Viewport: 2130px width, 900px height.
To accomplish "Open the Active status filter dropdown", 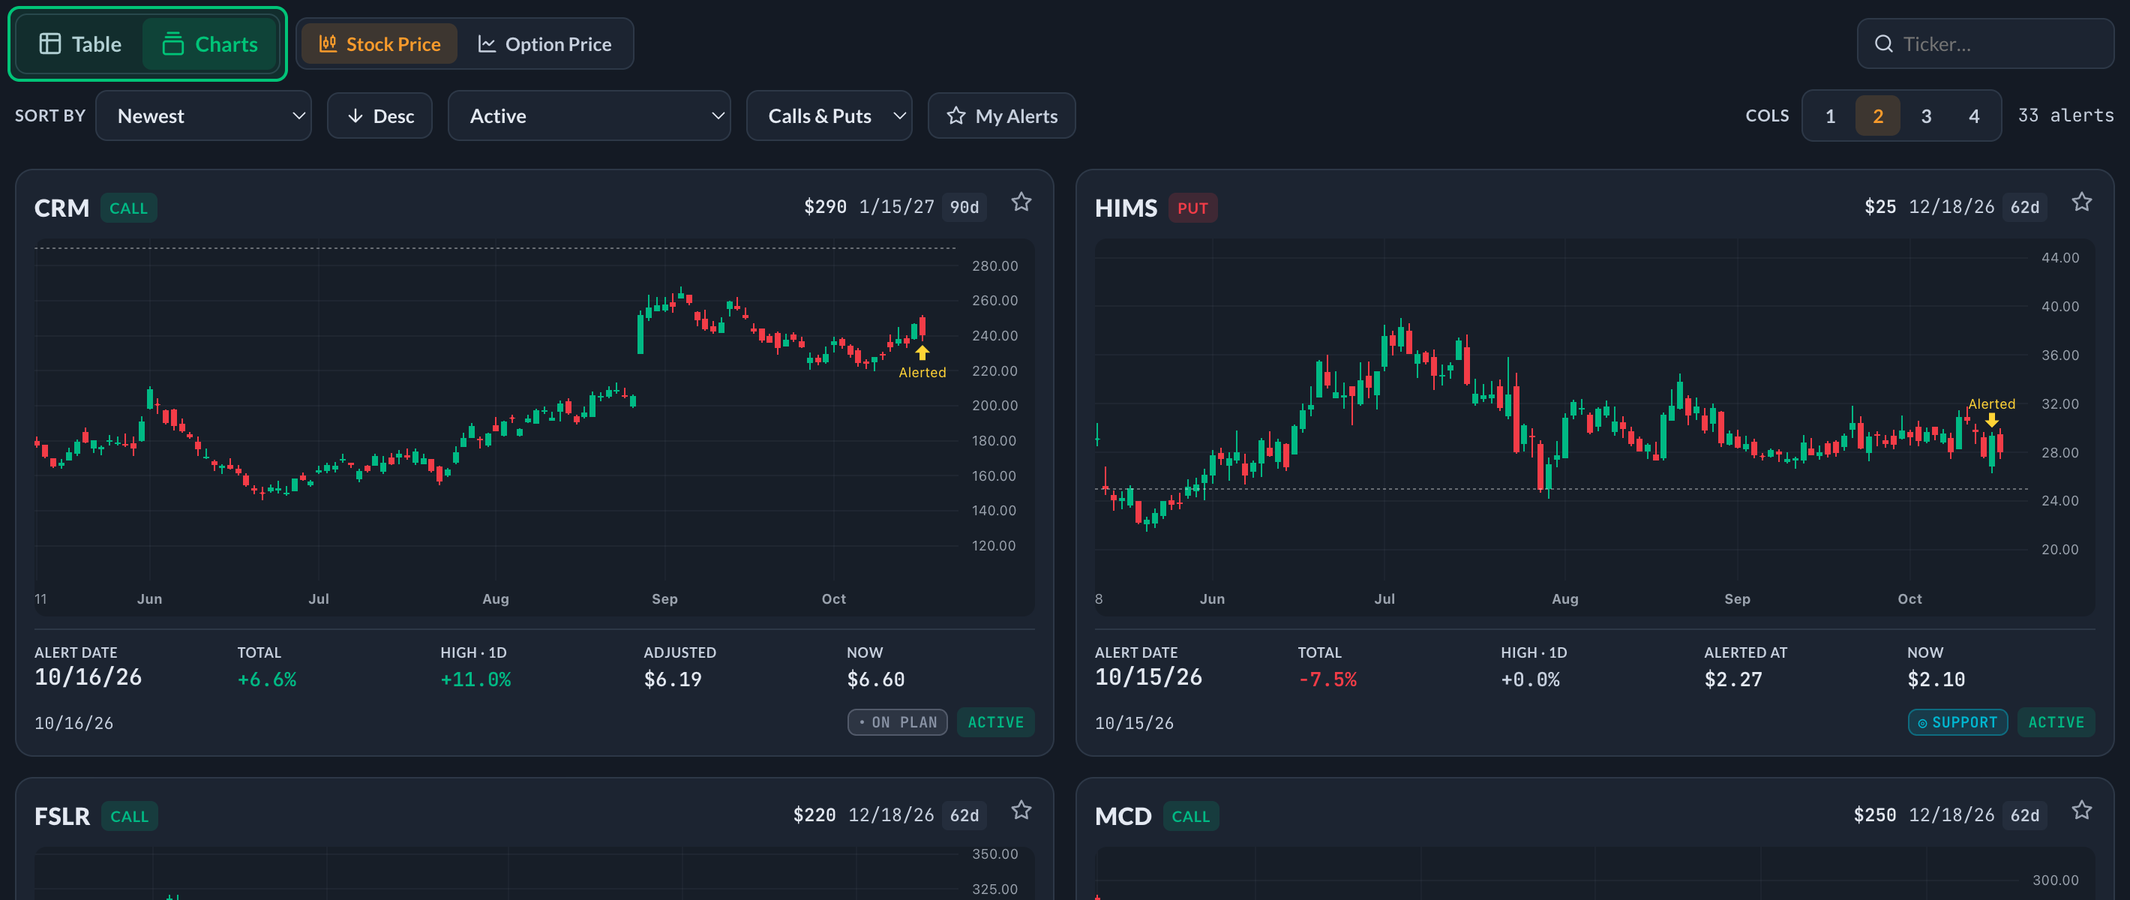I will pos(589,116).
